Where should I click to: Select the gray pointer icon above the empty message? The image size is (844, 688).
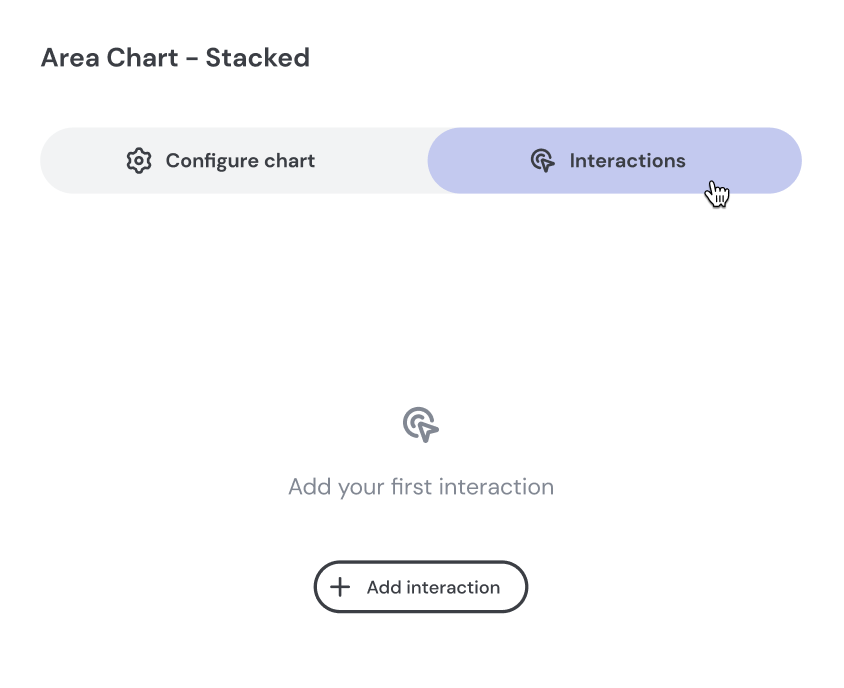pos(421,425)
